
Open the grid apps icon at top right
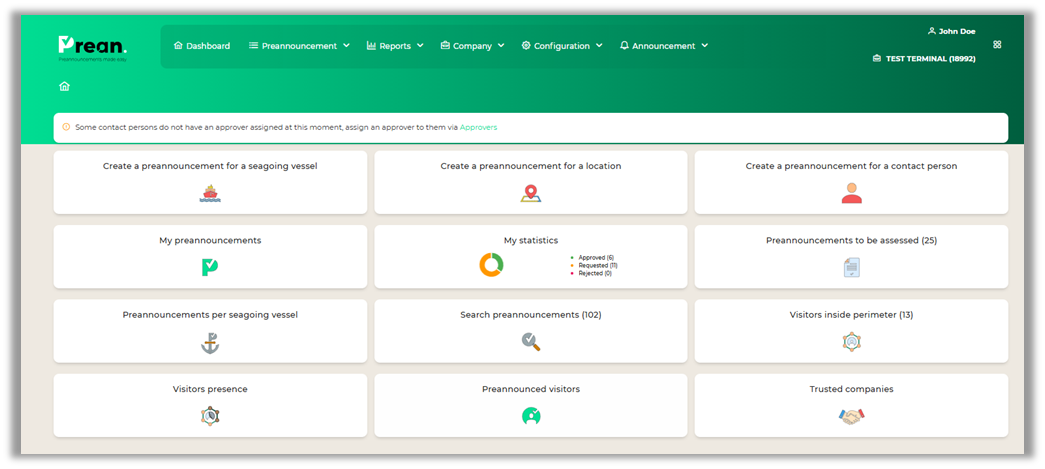(x=997, y=45)
